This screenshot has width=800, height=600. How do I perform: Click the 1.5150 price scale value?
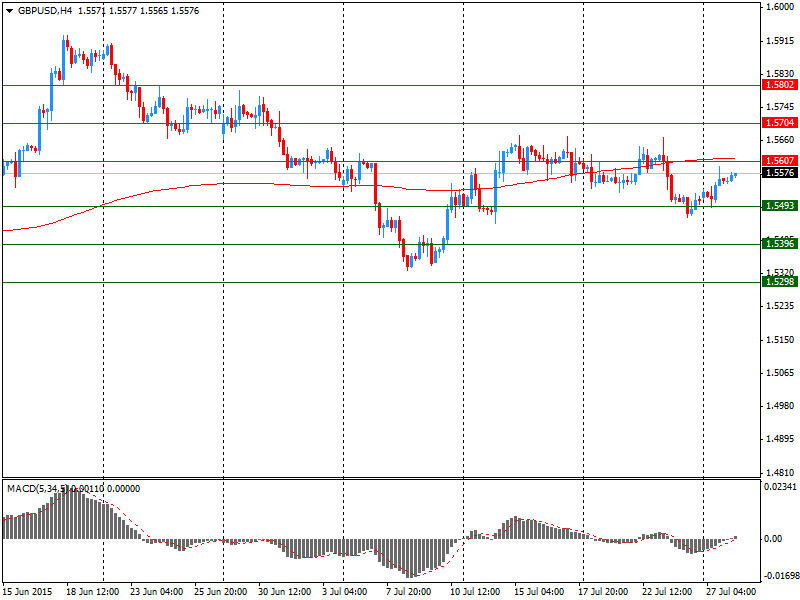(780, 340)
